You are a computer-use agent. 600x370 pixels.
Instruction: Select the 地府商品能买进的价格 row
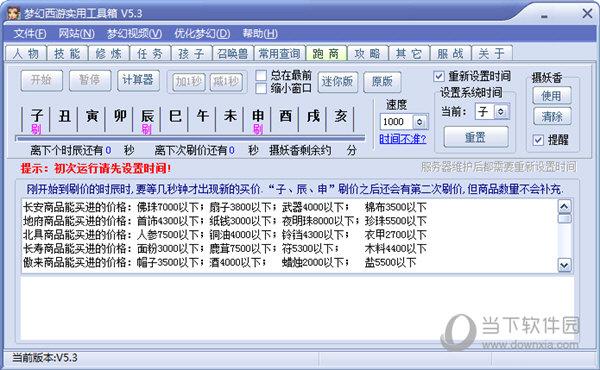click(x=225, y=221)
